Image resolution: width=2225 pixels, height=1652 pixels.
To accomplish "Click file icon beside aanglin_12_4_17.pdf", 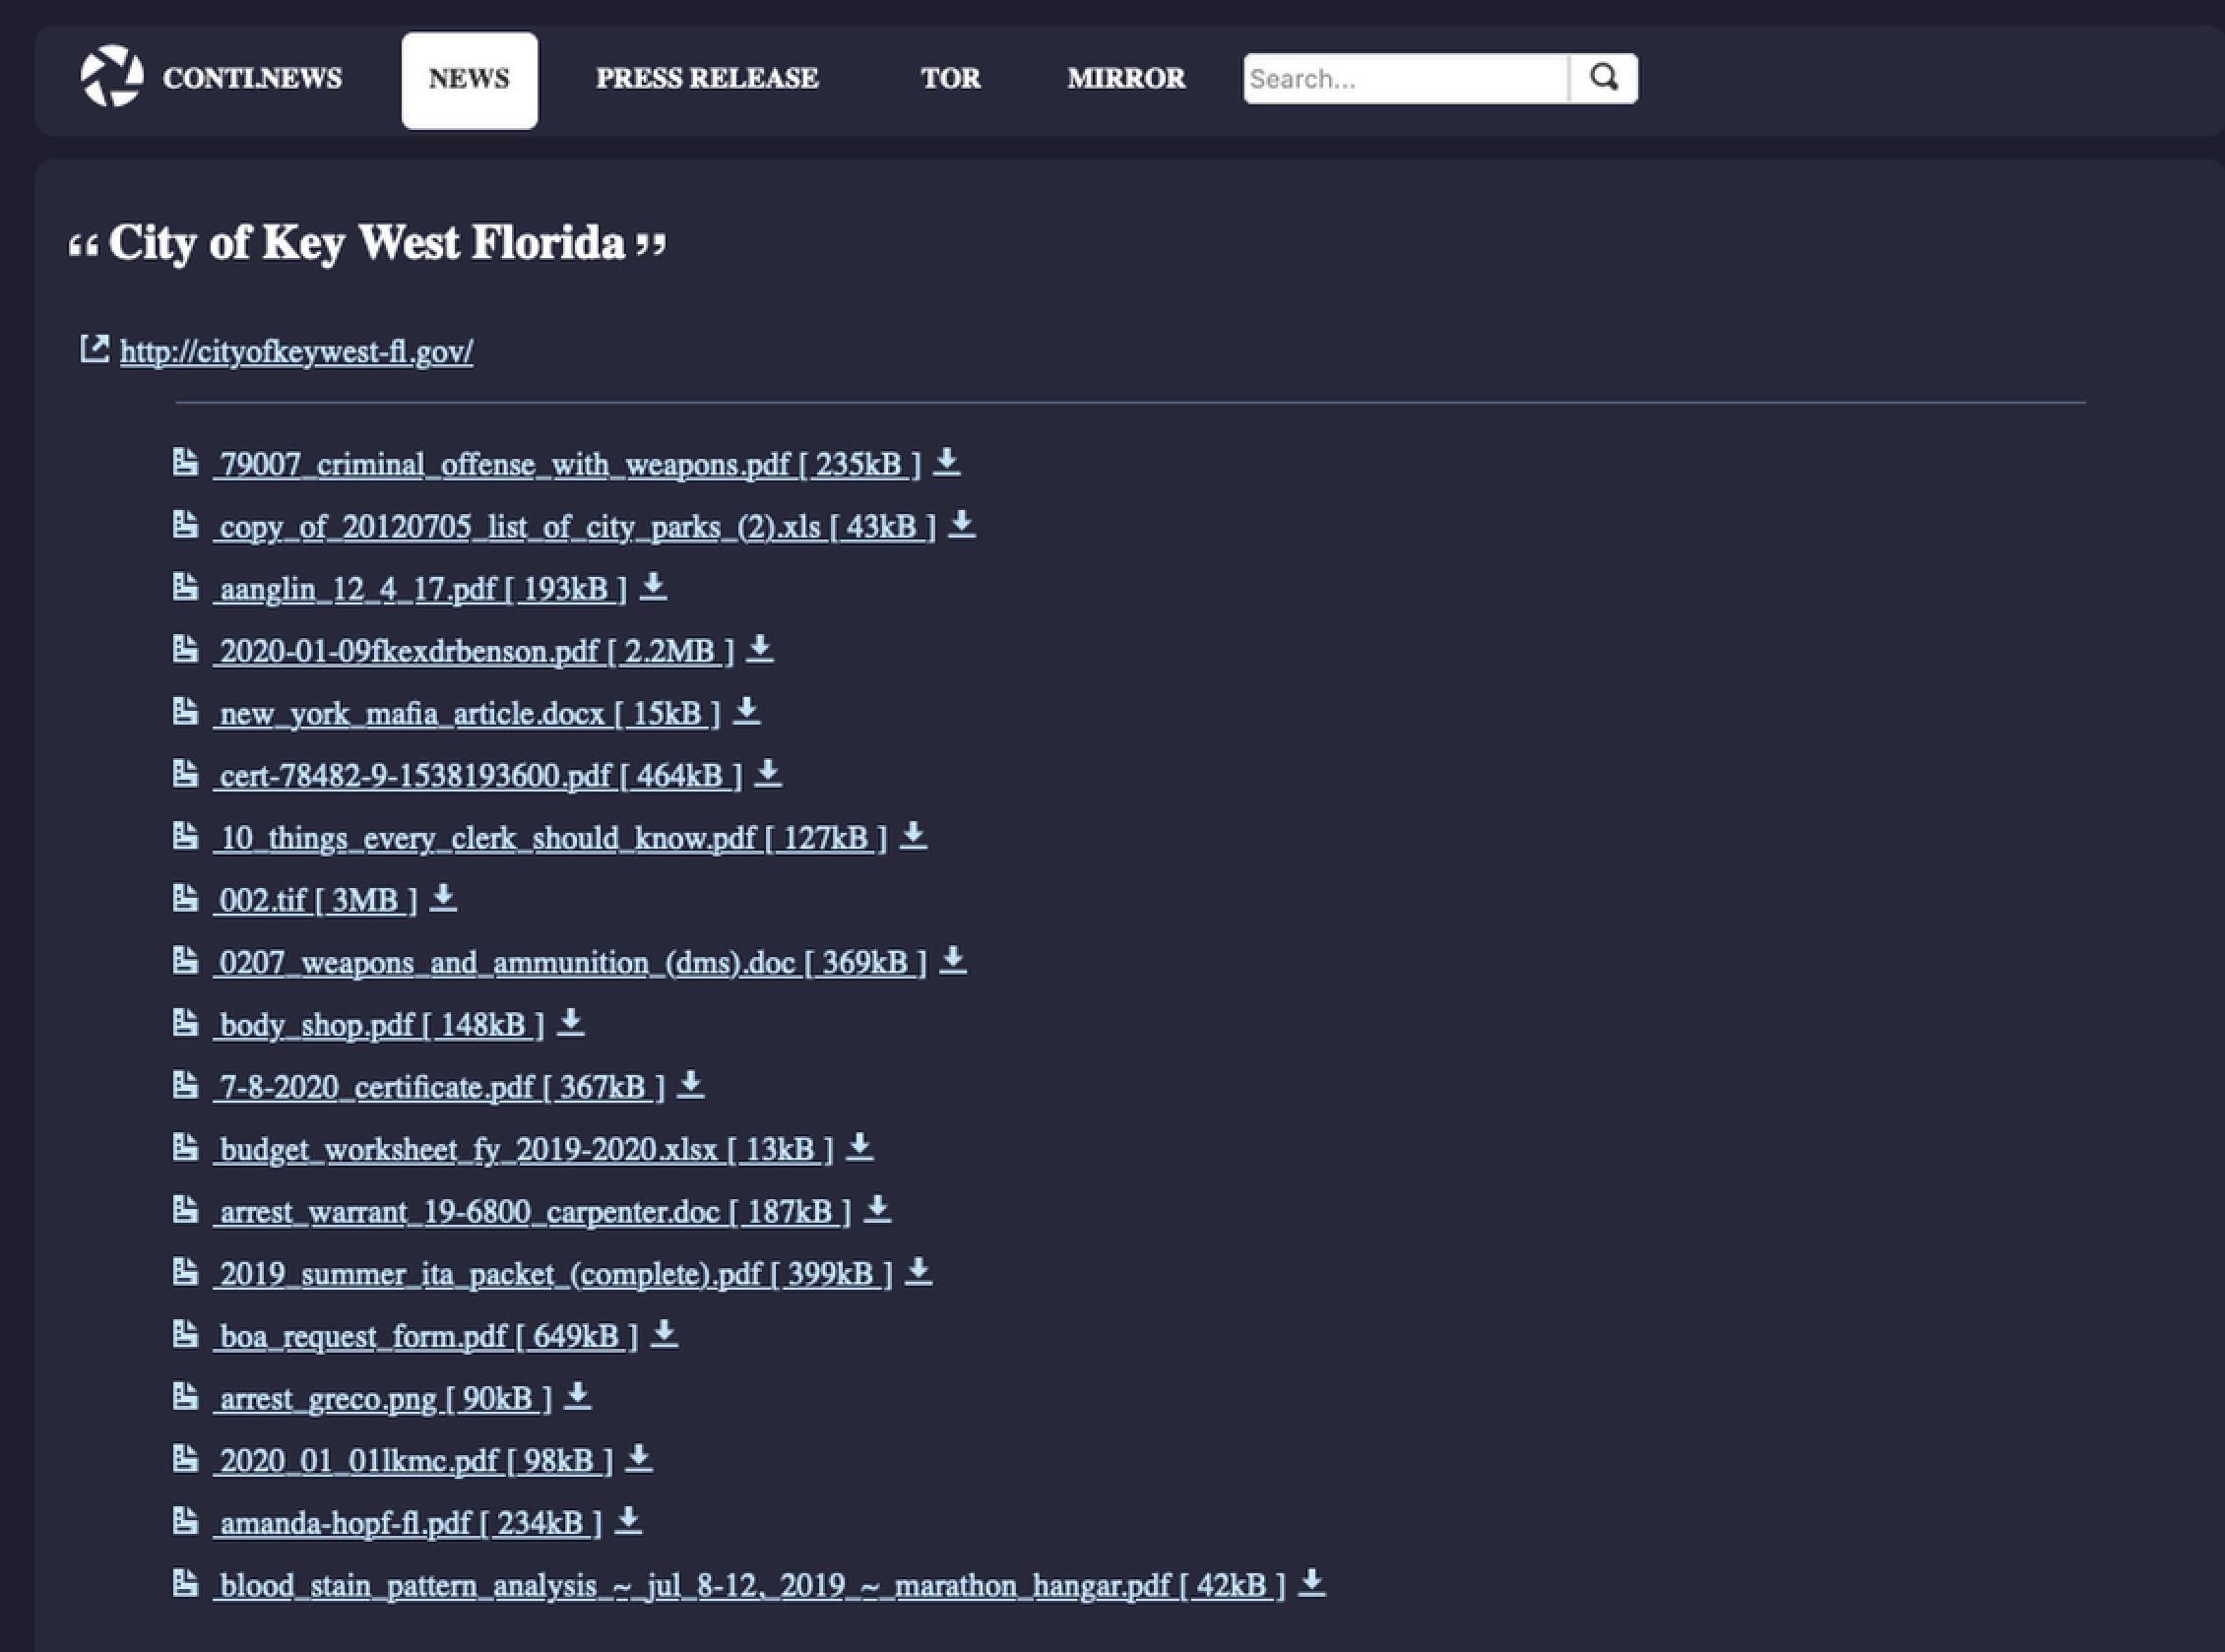I will click(185, 586).
